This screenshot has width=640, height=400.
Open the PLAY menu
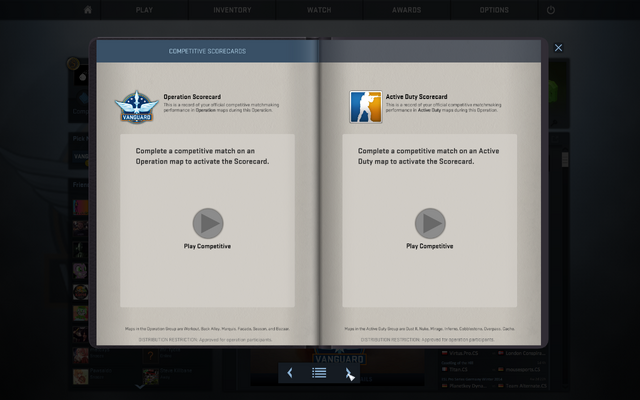(x=144, y=10)
